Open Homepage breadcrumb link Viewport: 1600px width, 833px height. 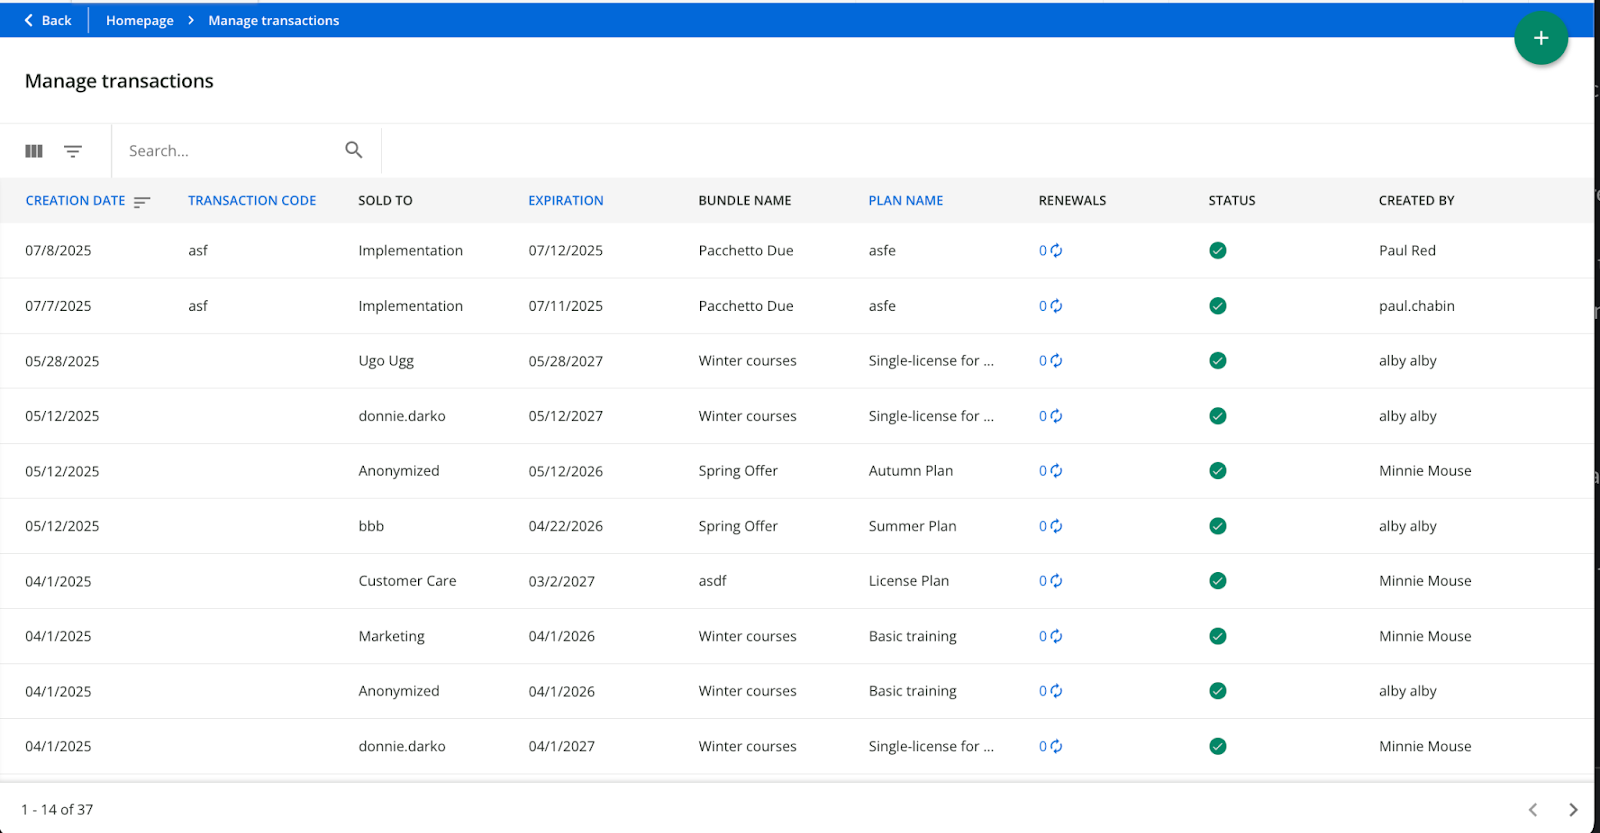140,20
